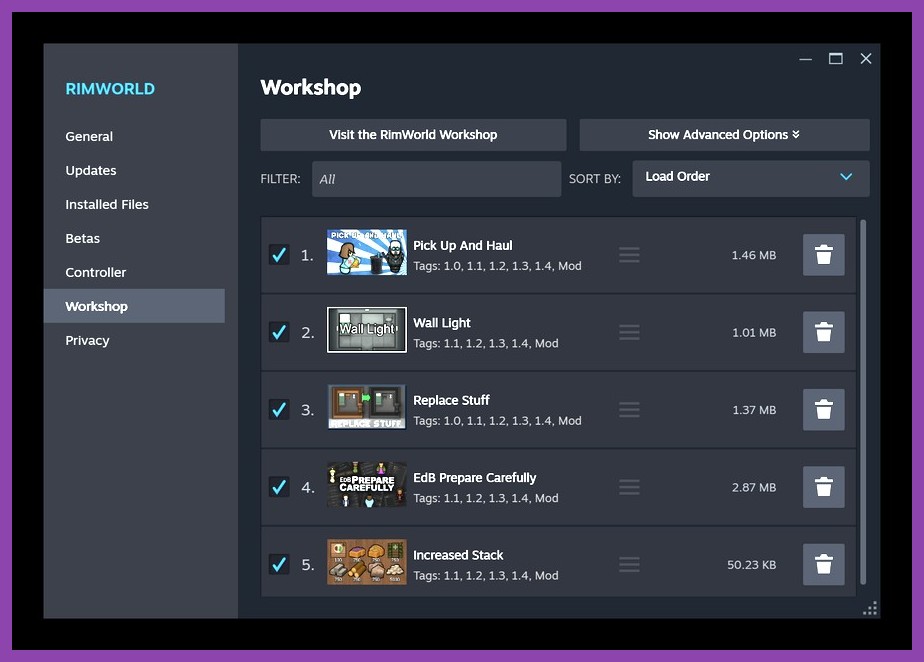Image resolution: width=924 pixels, height=662 pixels.
Task: Select the Betas tab
Action: [82, 238]
